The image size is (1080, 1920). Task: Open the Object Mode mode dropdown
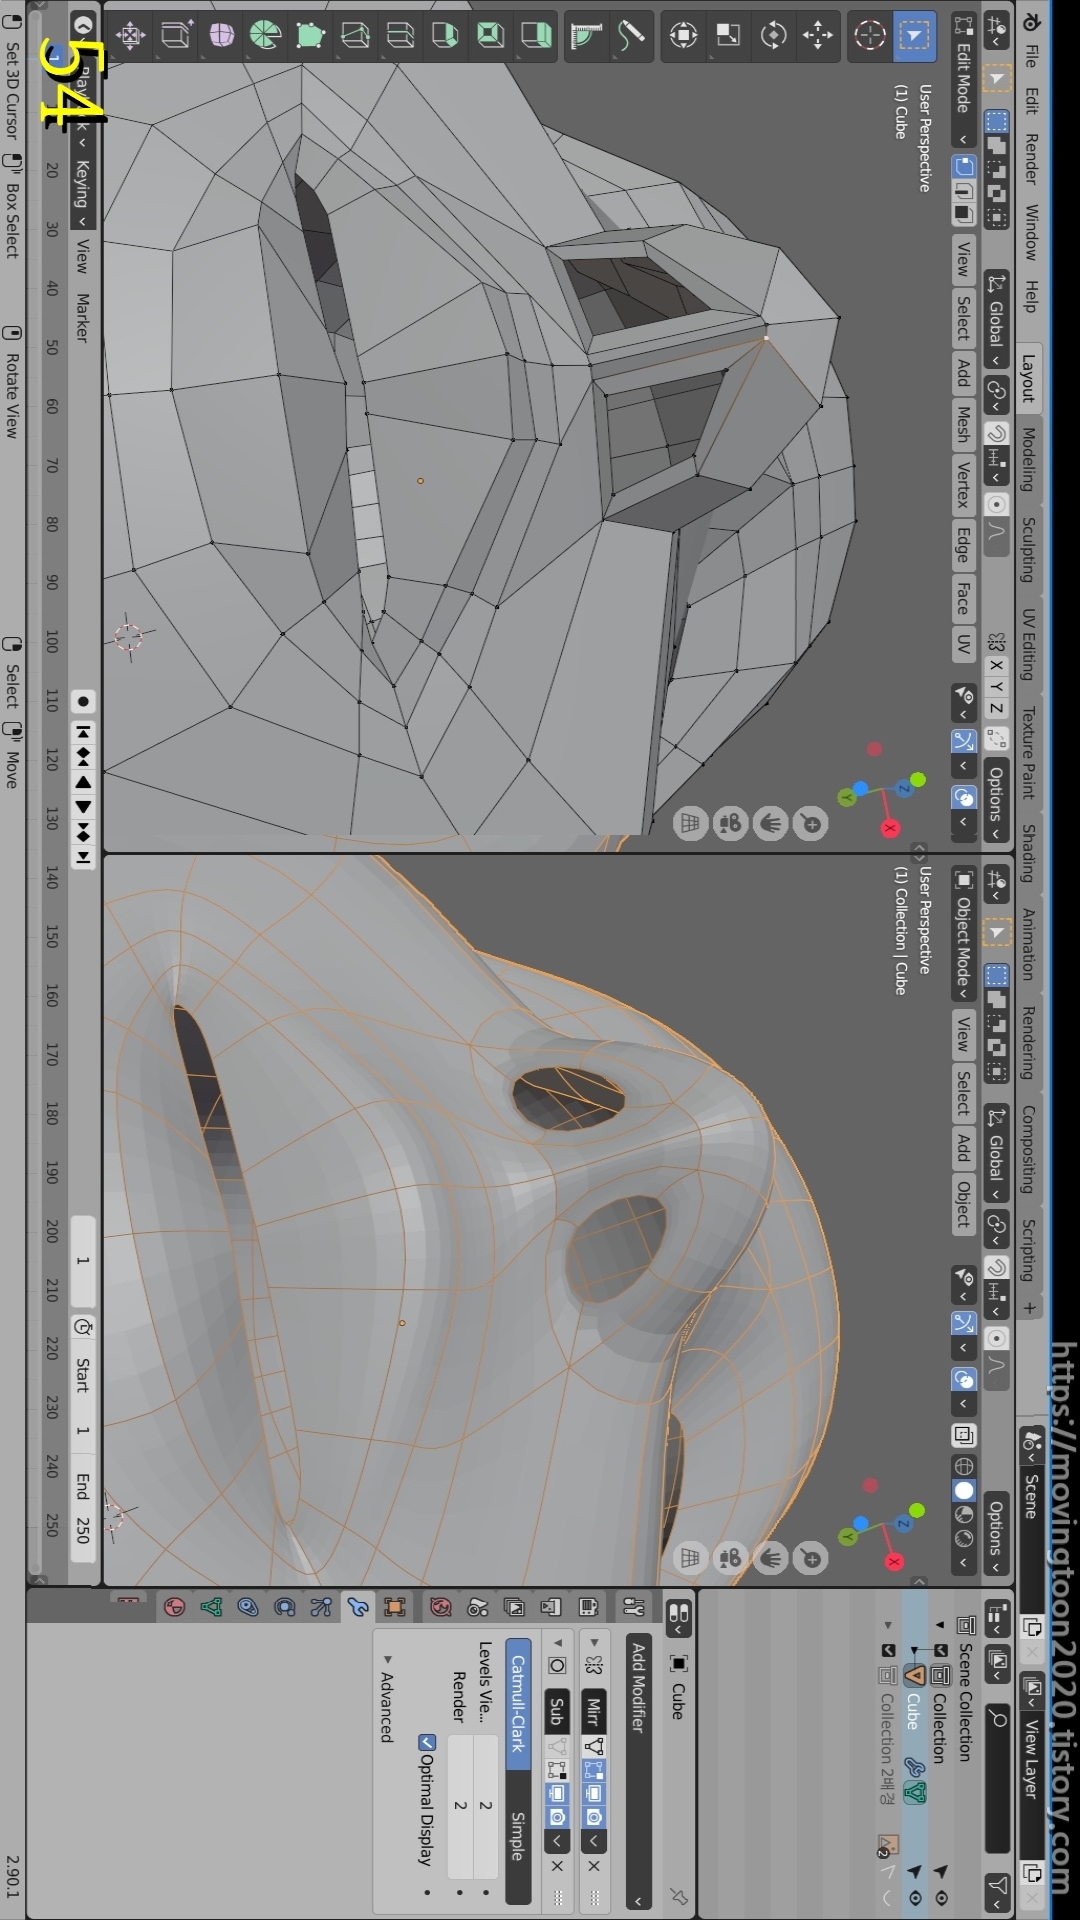(964, 935)
